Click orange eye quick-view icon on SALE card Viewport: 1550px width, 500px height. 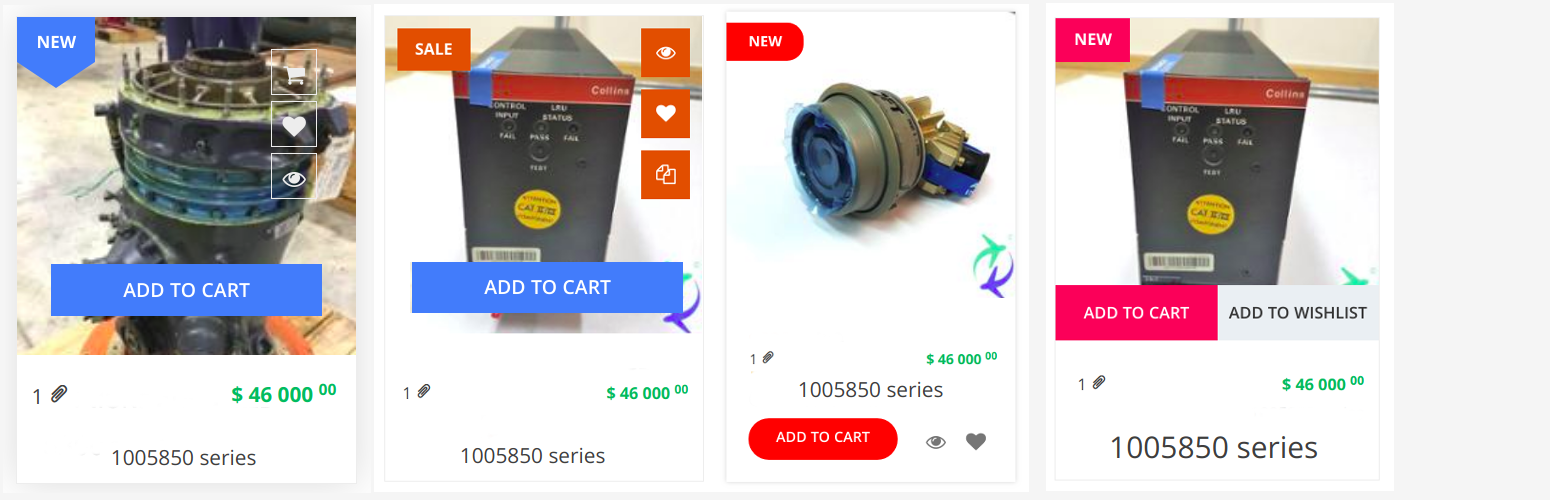666,53
